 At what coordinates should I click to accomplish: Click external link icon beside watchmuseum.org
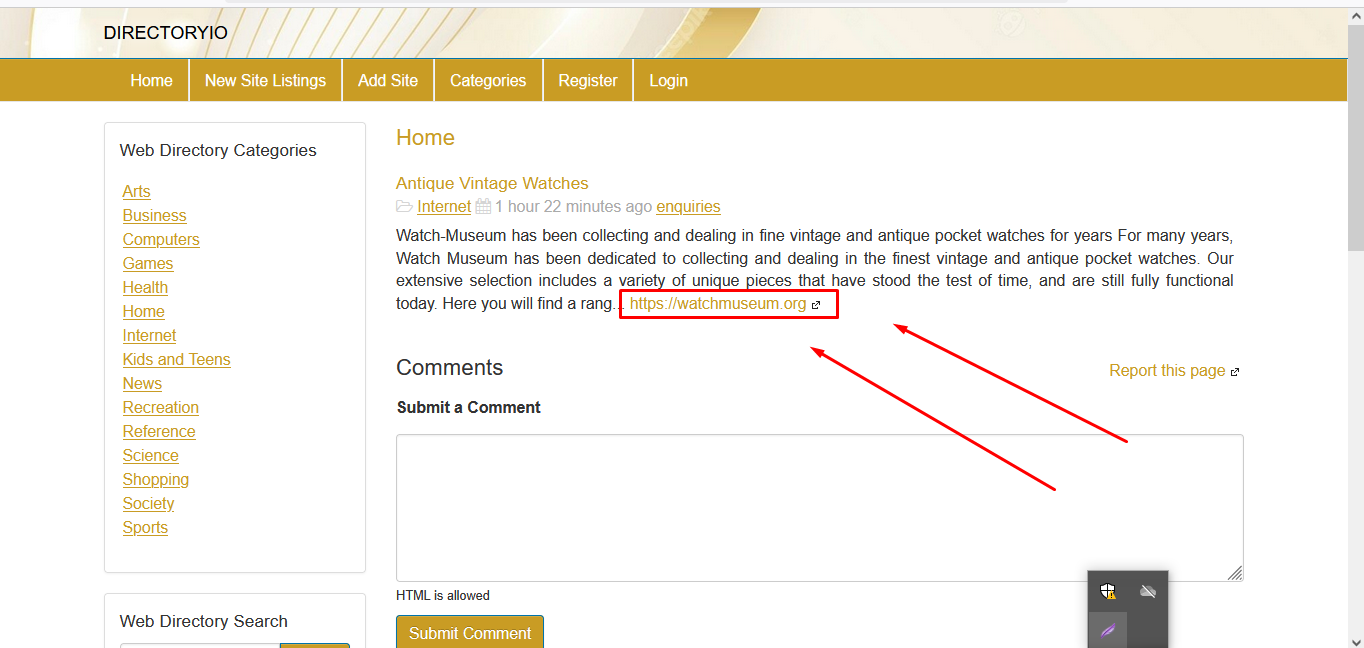point(816,305)
